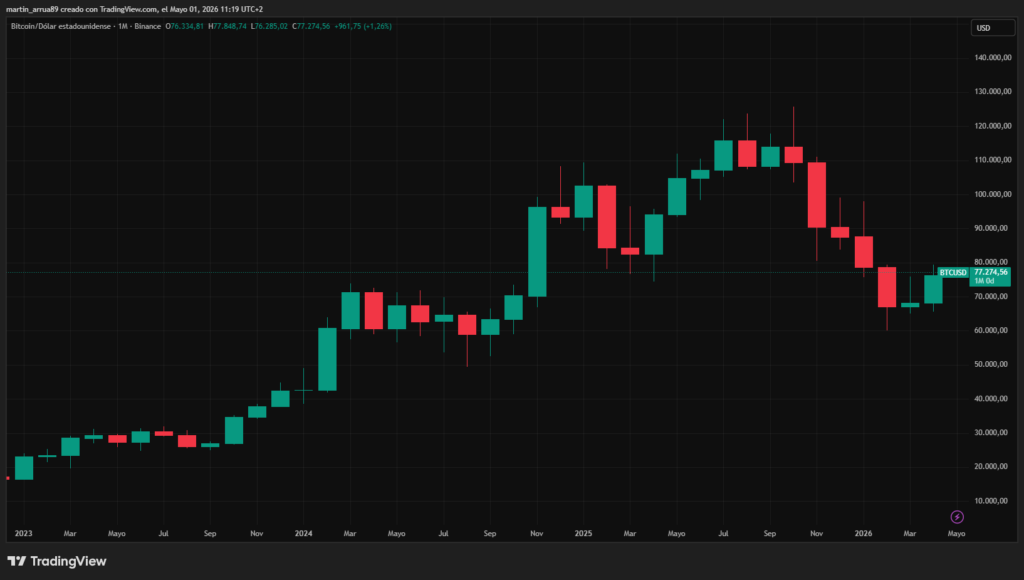The width and height of the screenshot is (1024, 580).
Task: Click the low value L76.285,02
Action: tap(269, 26)
